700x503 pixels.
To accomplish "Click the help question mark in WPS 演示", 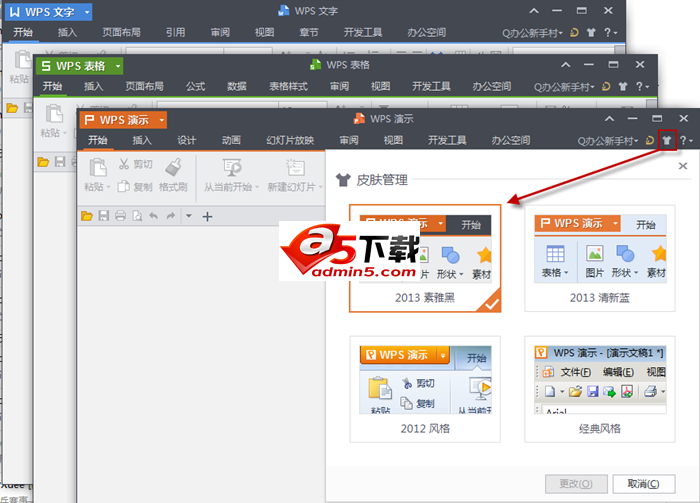I will click(x=683, y=141).
